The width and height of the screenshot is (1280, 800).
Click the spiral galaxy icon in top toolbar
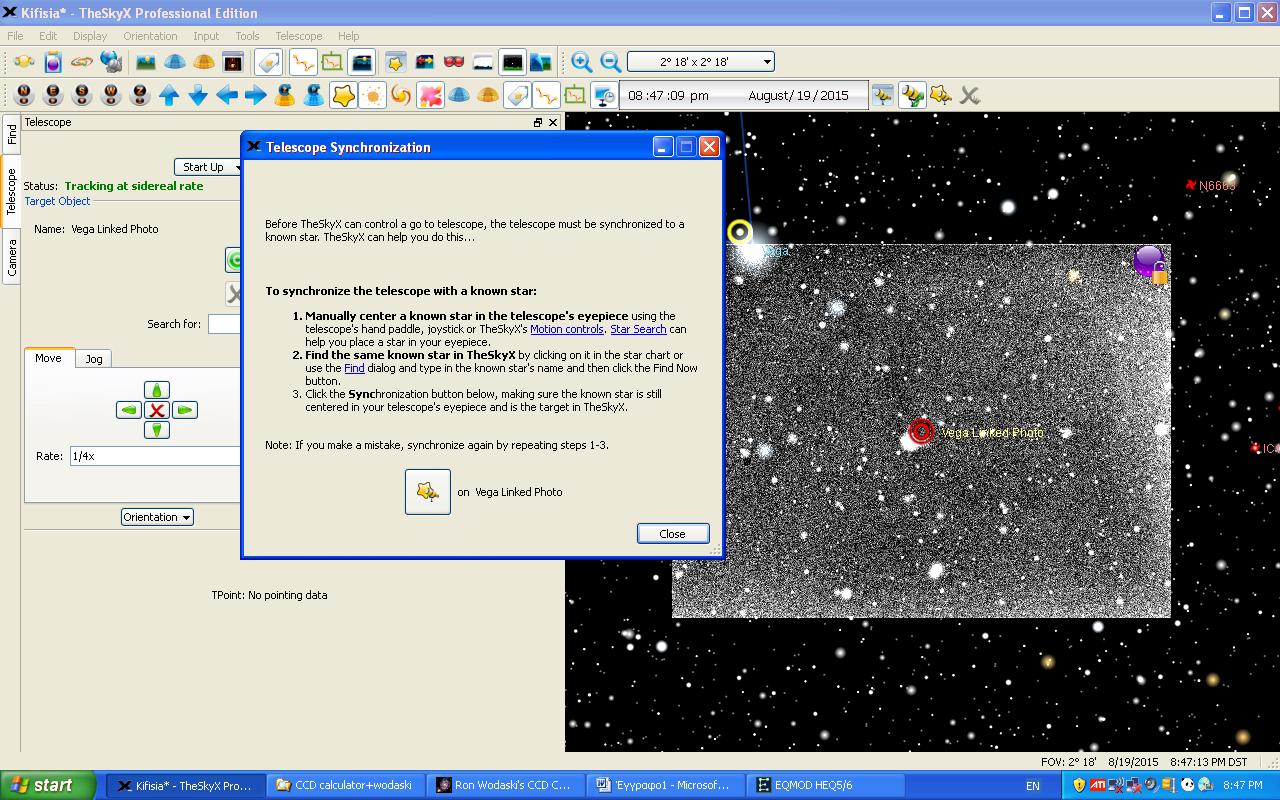click(x=82, y=62)
